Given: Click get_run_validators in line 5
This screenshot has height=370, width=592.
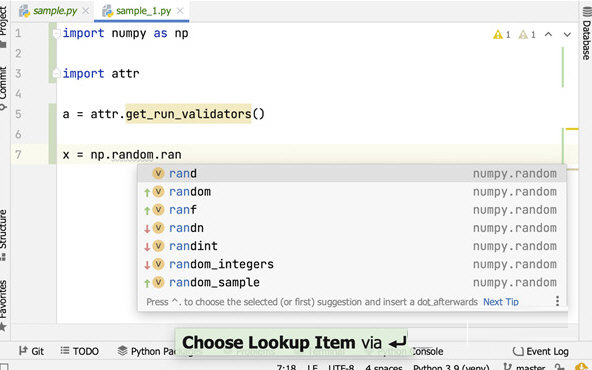Looking at the screenshot, I should pos(188,114).
